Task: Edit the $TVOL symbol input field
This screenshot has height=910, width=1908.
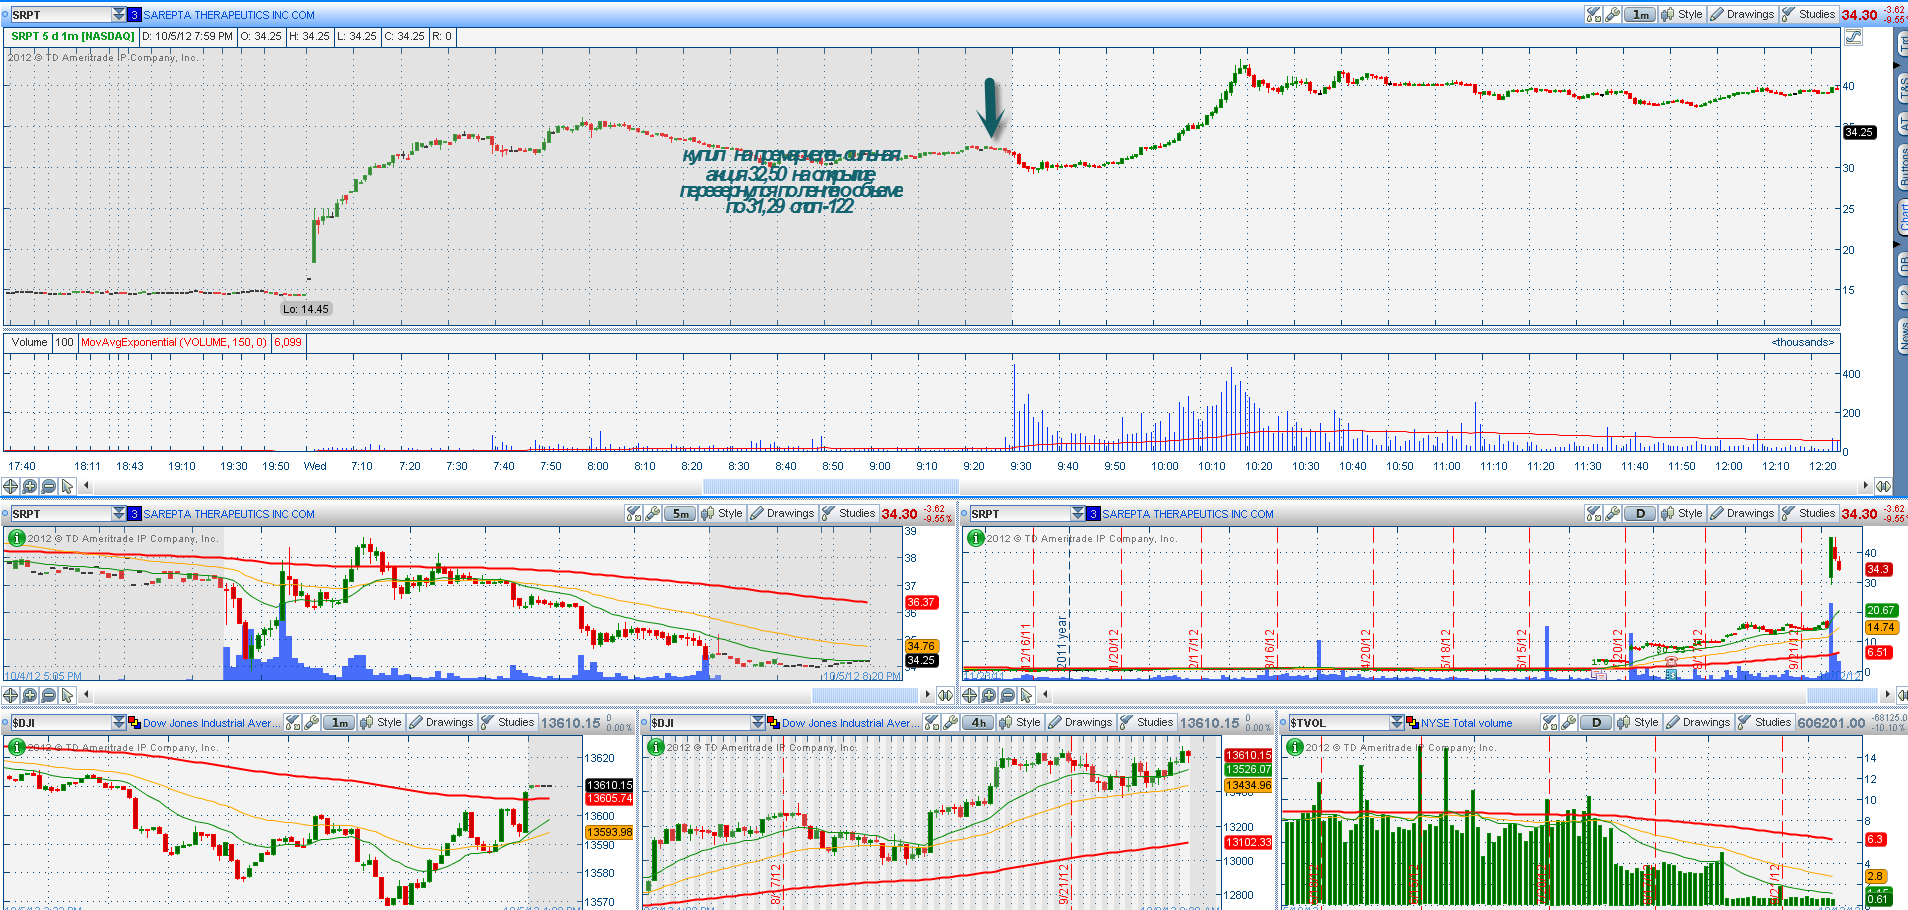Action: (x=1338, y=722)
